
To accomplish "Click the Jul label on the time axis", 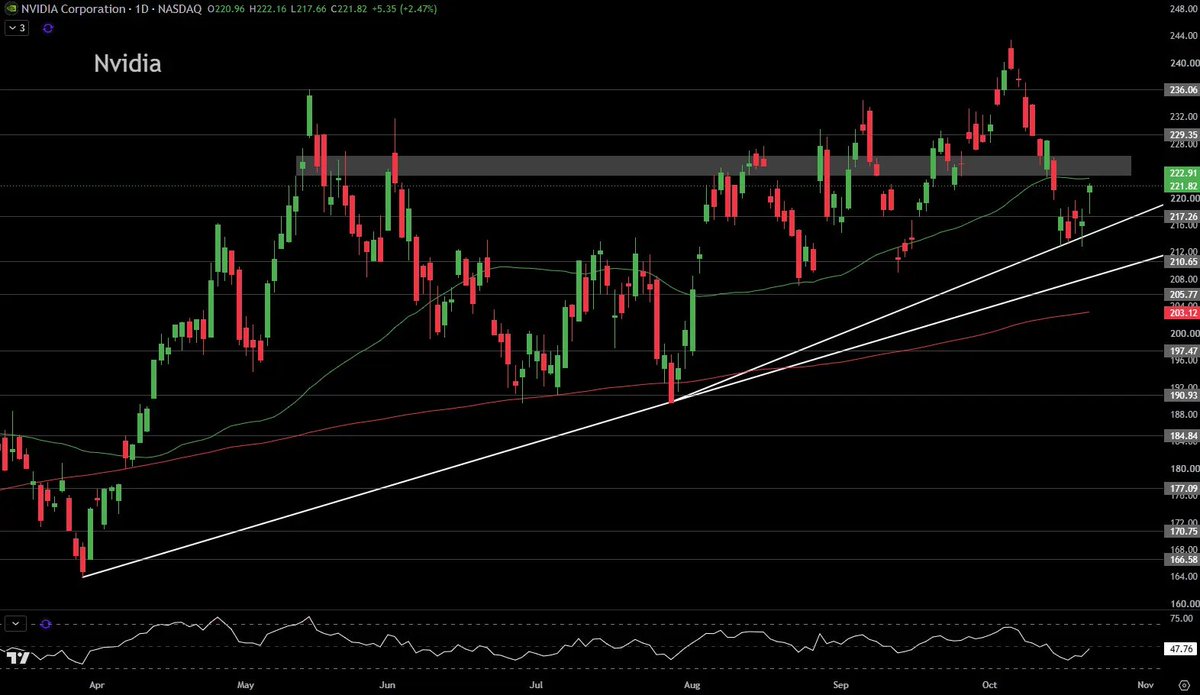I will [537, 686].
